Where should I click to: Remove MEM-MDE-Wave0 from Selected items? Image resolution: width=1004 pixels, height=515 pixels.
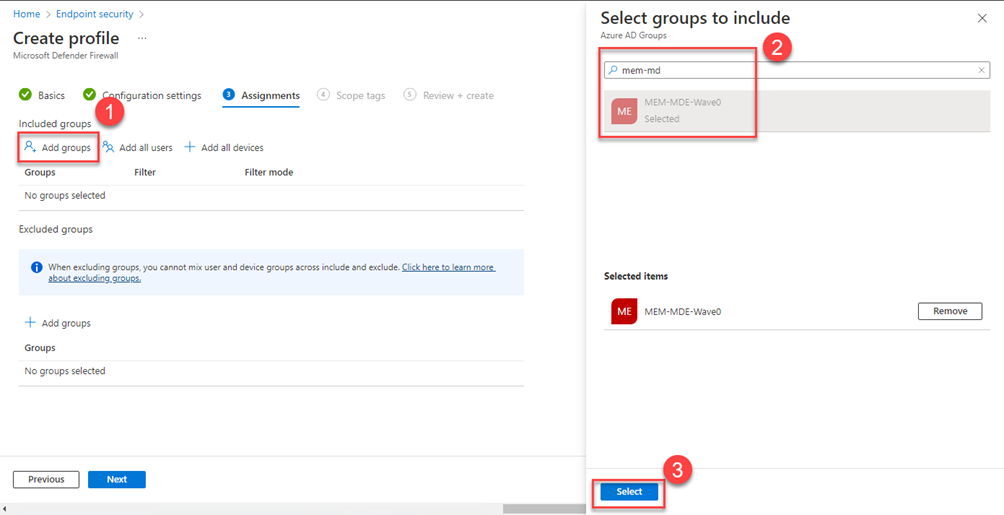950,311
